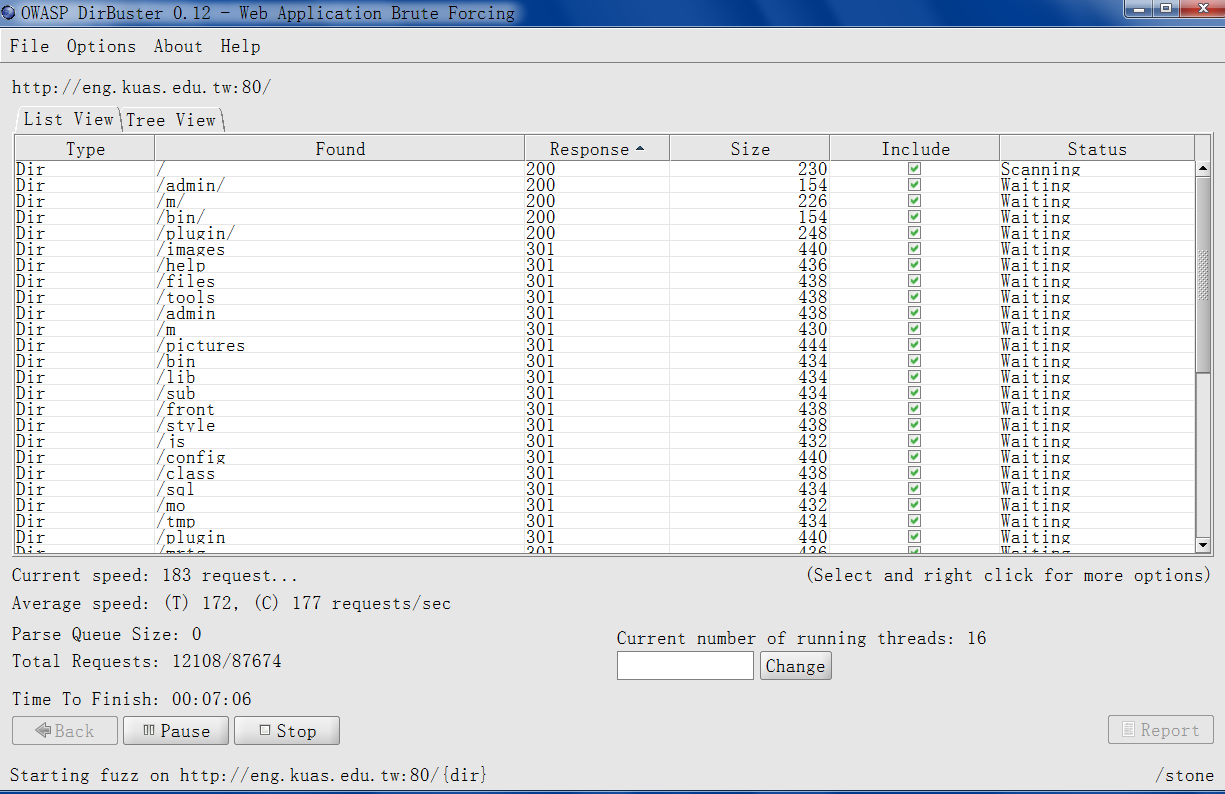Viewport: 1225px width, 794px height.
Task: Click size value 248 of /plugin/ row
Action: (813, 233)
